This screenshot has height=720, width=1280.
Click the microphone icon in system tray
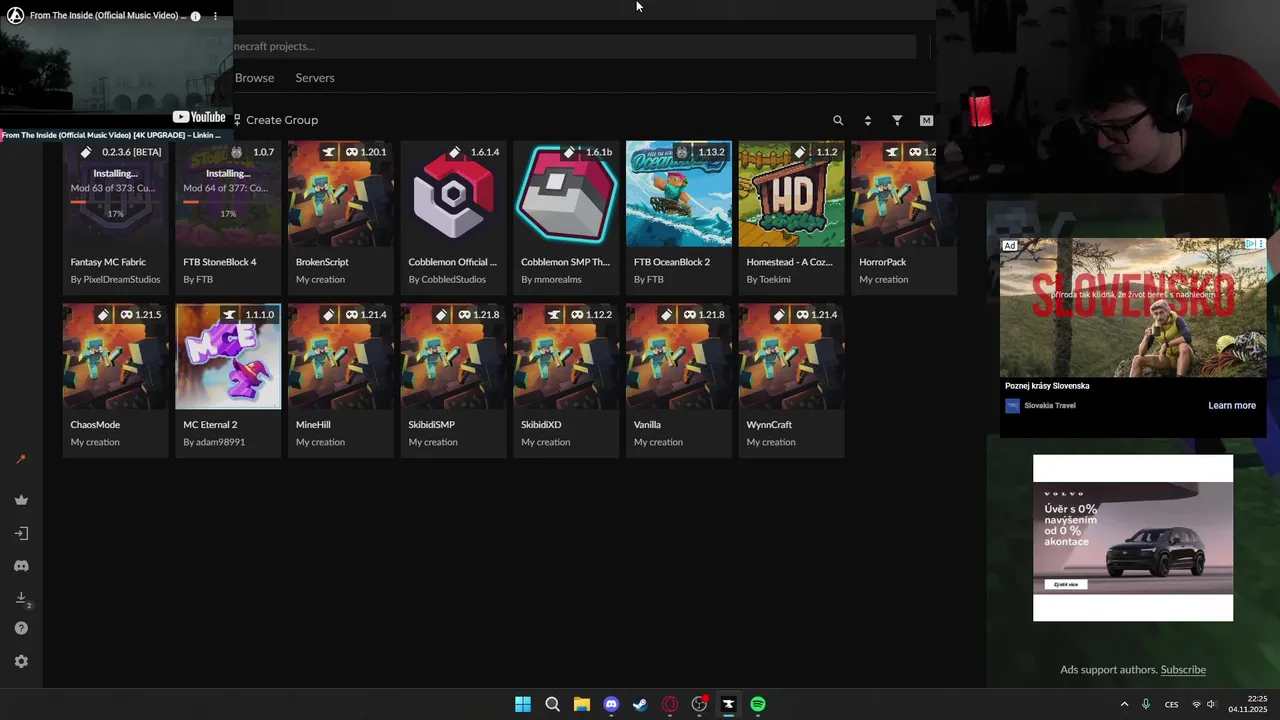[1146, 704]
